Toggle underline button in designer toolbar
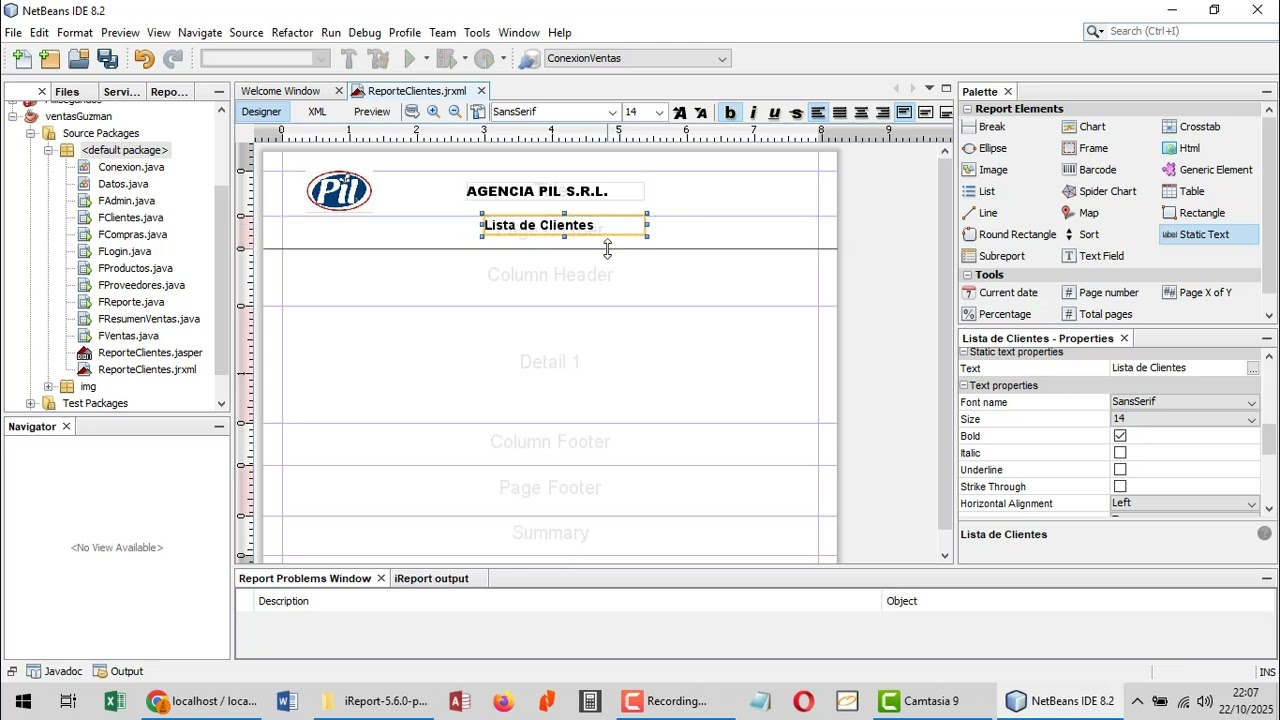 pos(774,113)
